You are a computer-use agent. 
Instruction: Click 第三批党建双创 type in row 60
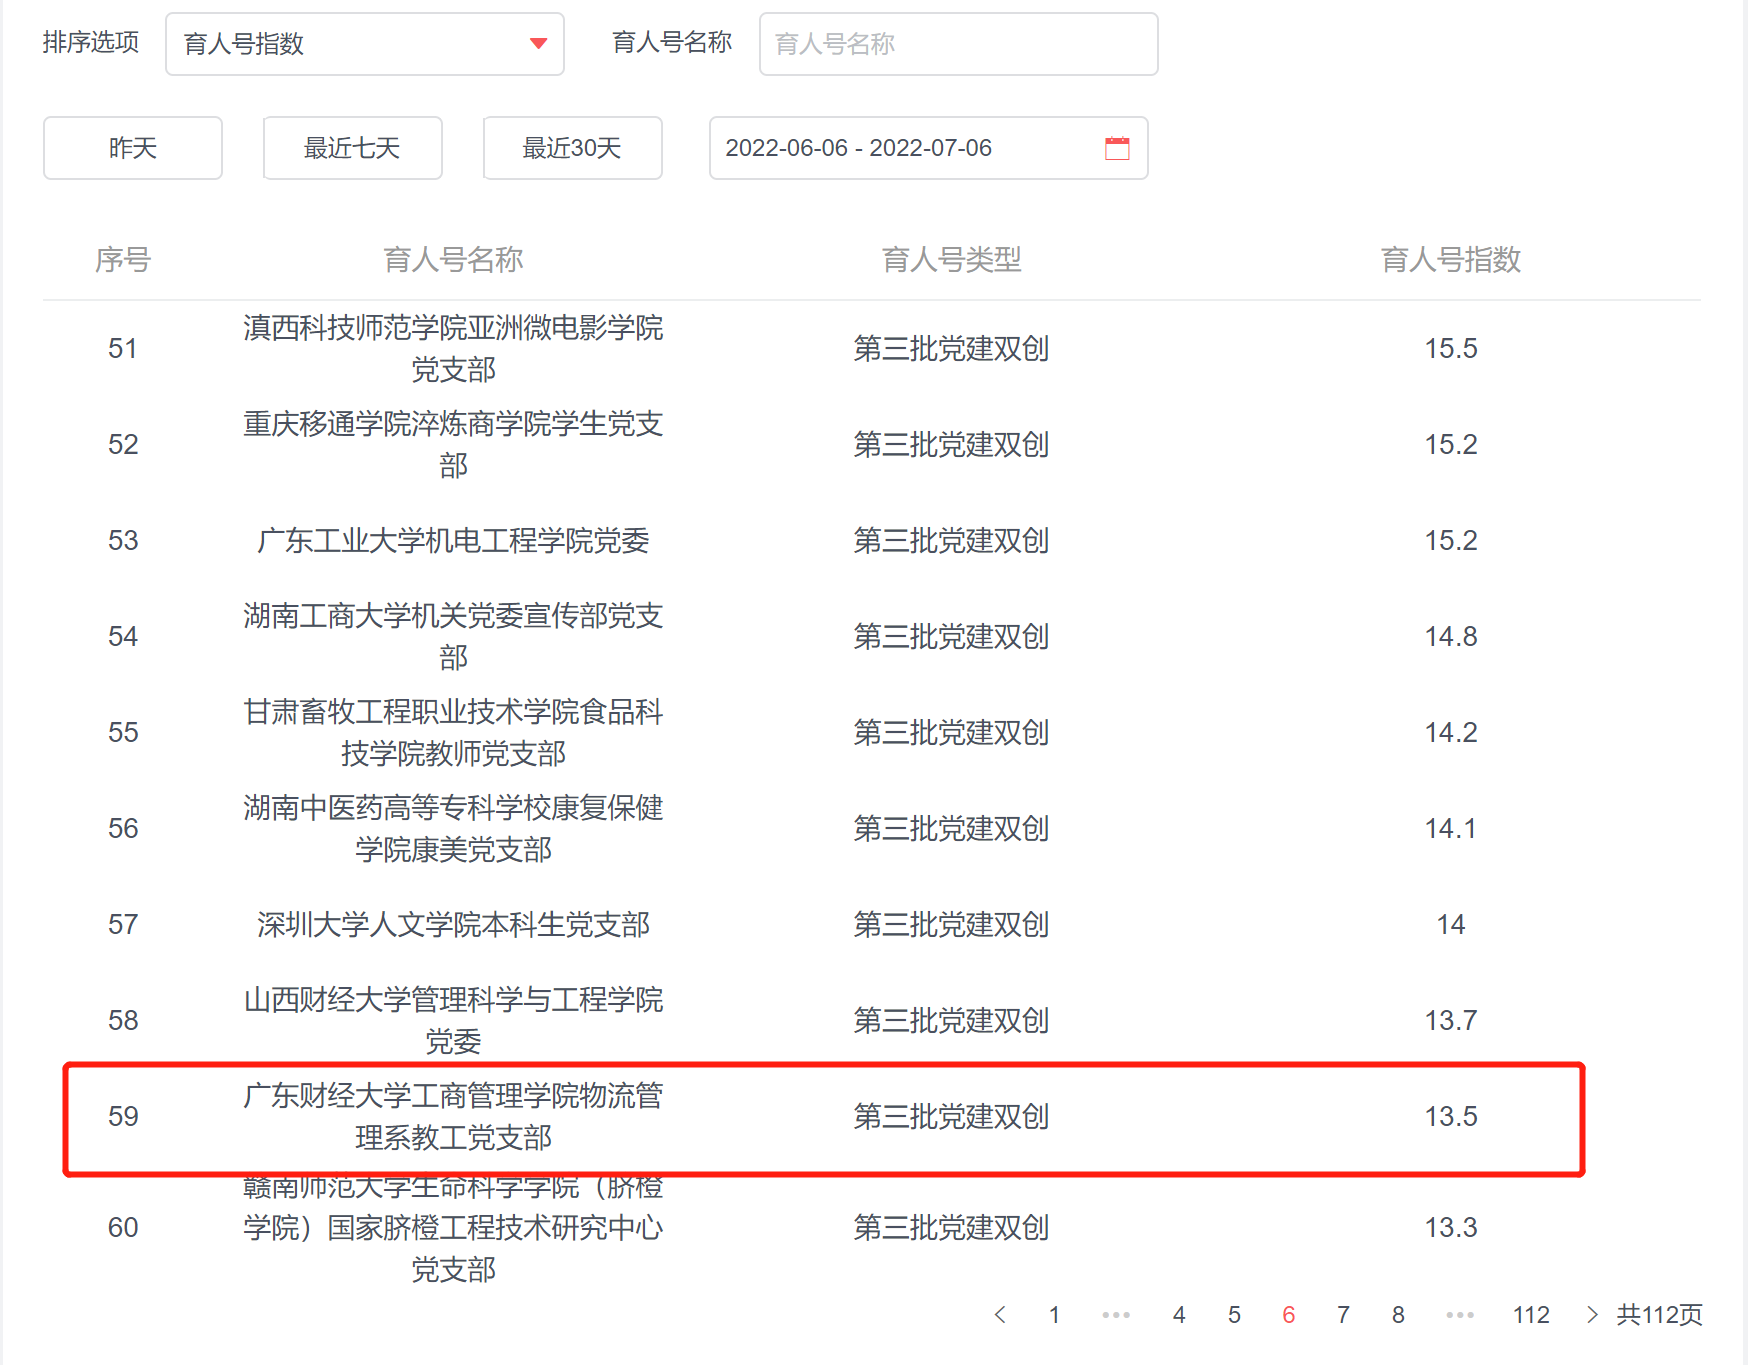(x=951, y=1227)
